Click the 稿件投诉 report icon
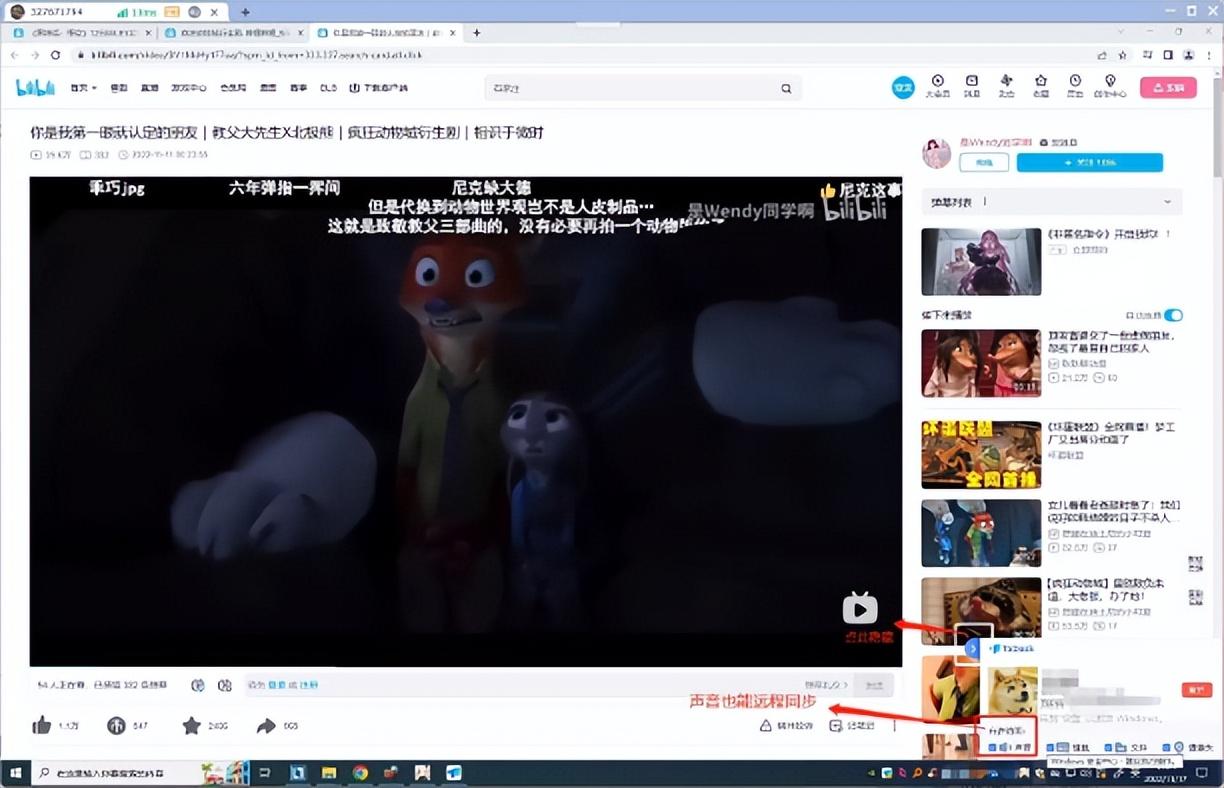1224x788 pixels. pos(766,726)
